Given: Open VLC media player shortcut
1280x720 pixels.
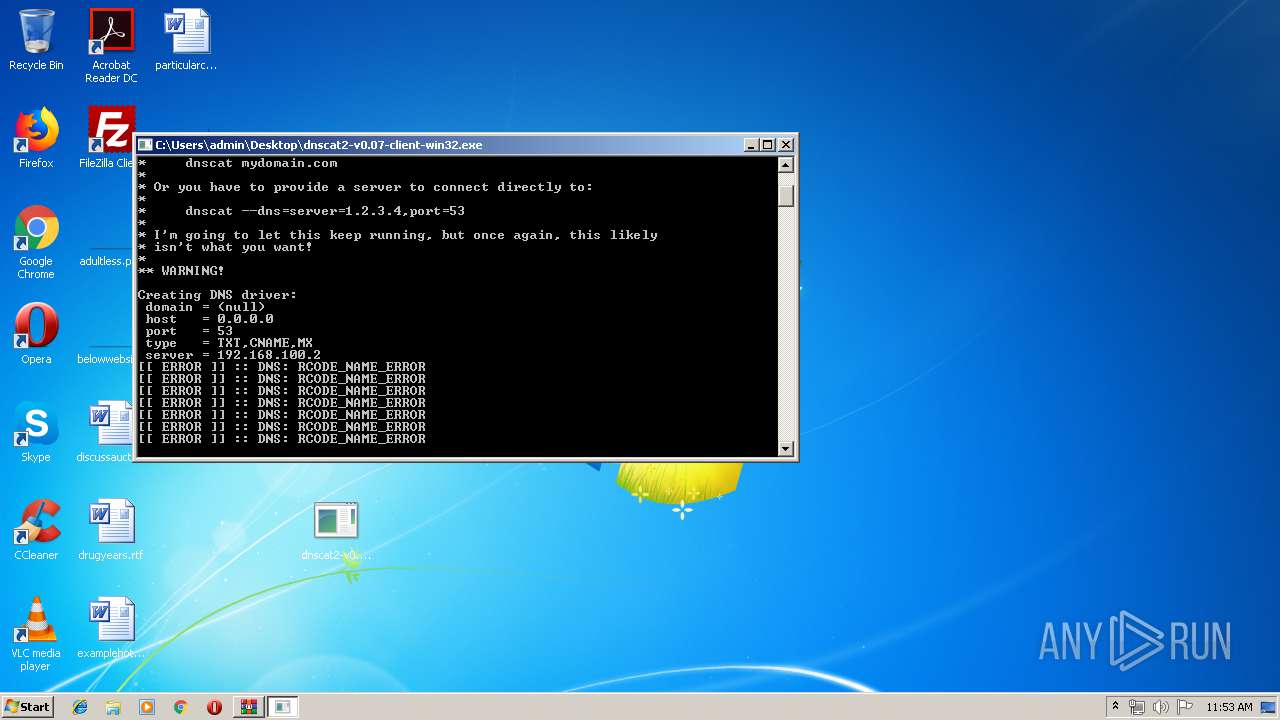Looking at the screenshot, I should tap(36, 634).
